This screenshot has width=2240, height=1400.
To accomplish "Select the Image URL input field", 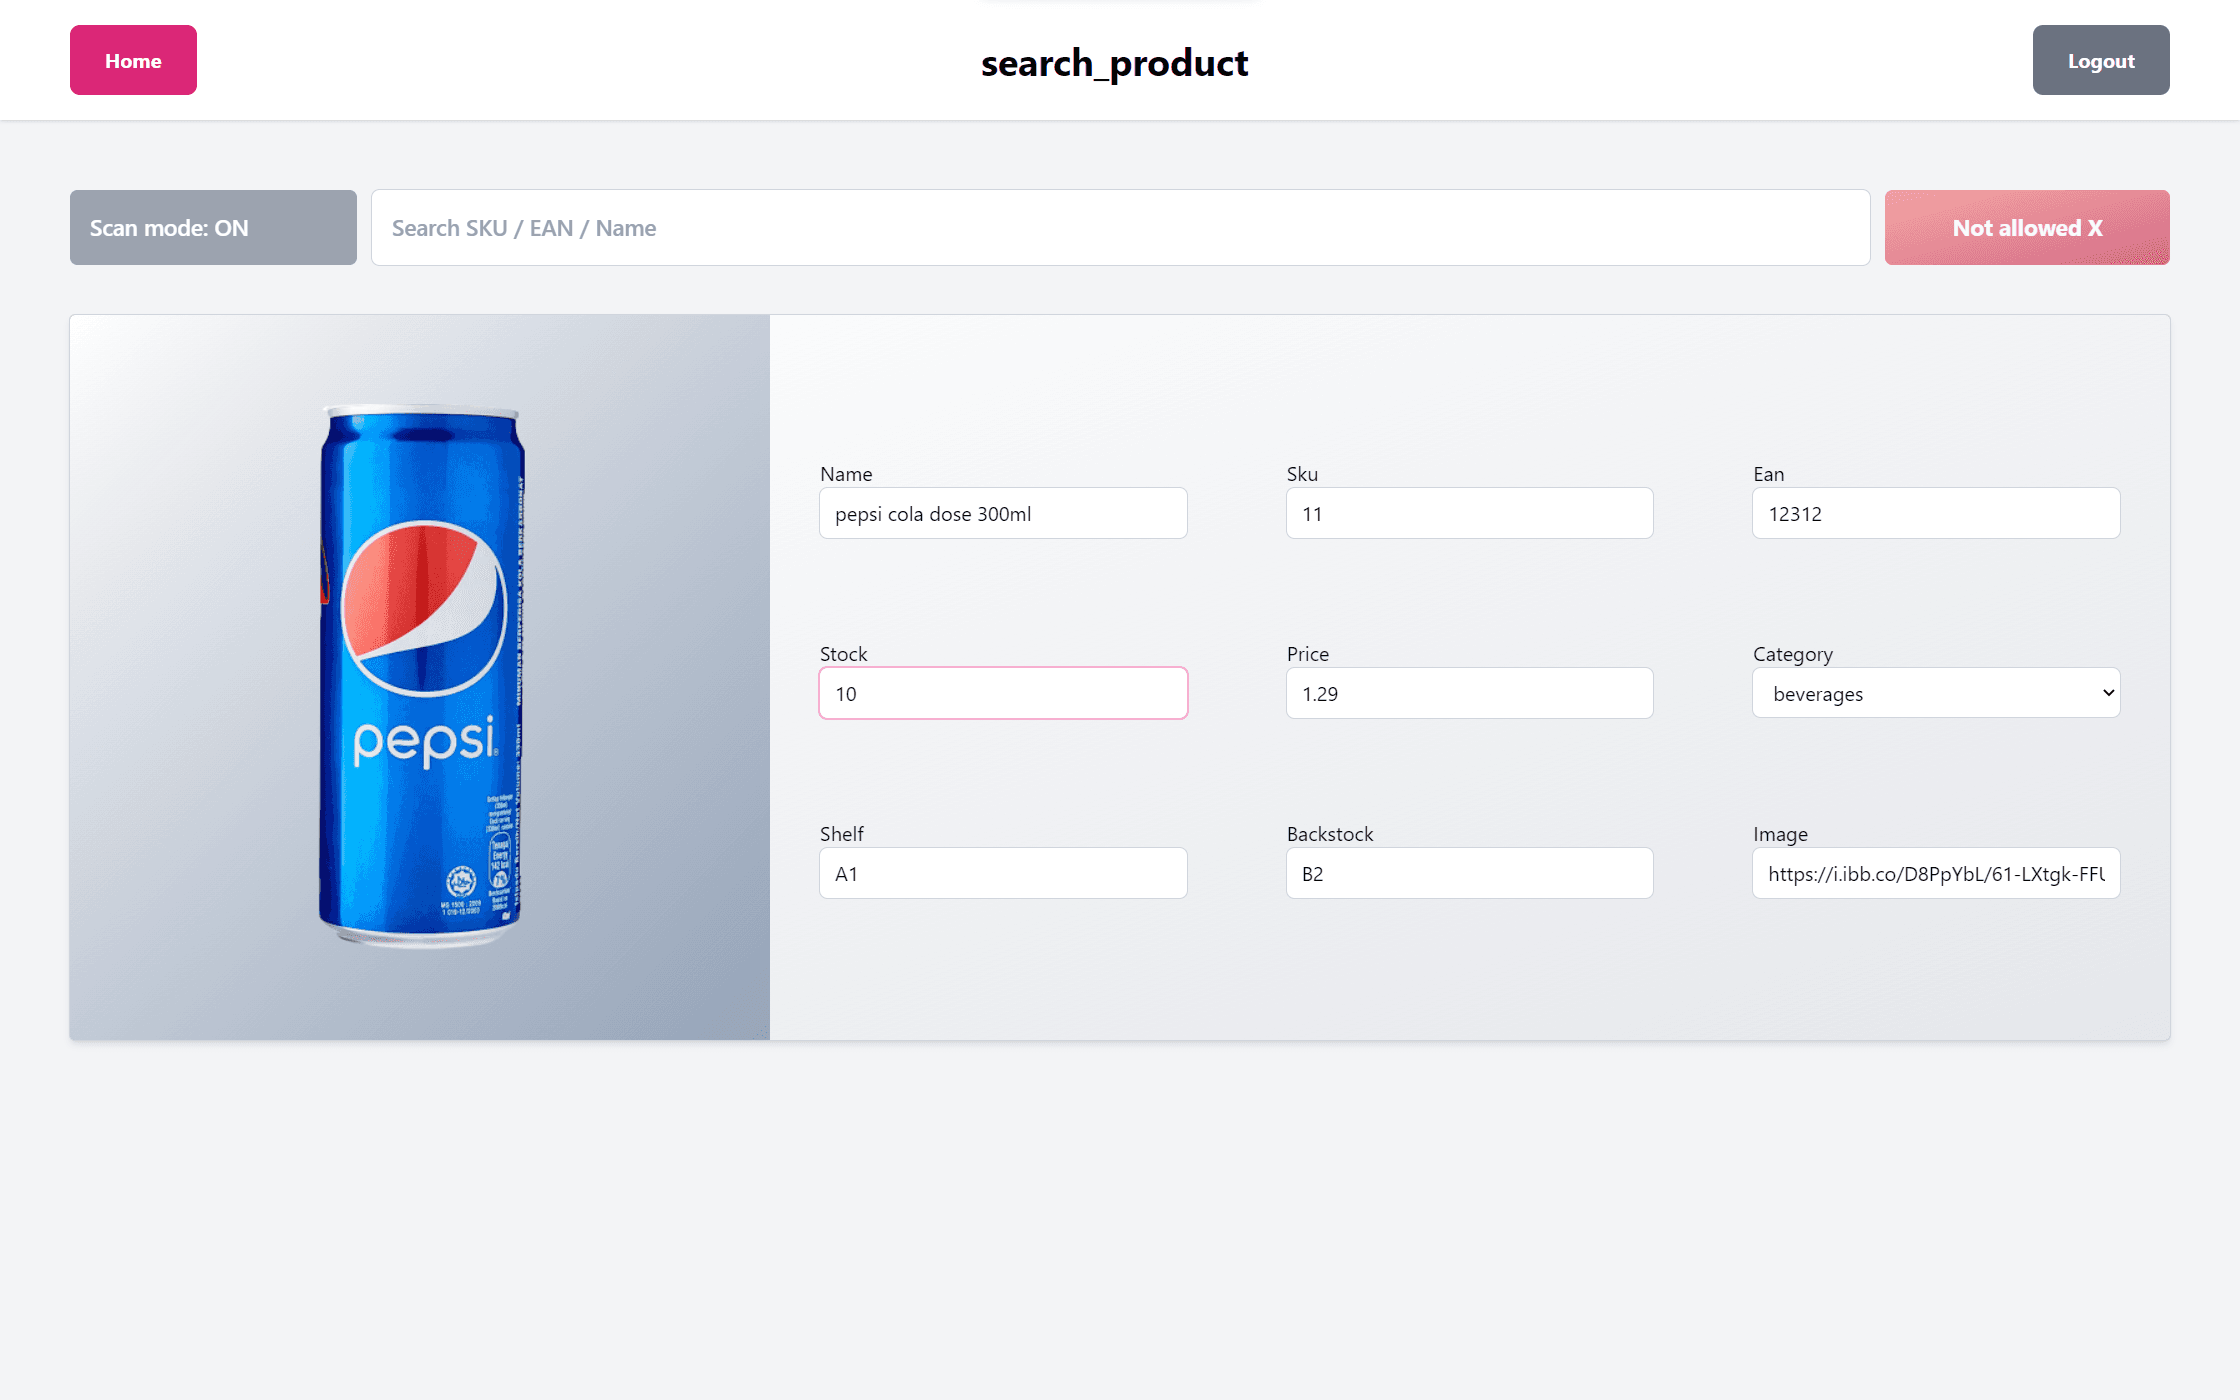I will 1936,873.
